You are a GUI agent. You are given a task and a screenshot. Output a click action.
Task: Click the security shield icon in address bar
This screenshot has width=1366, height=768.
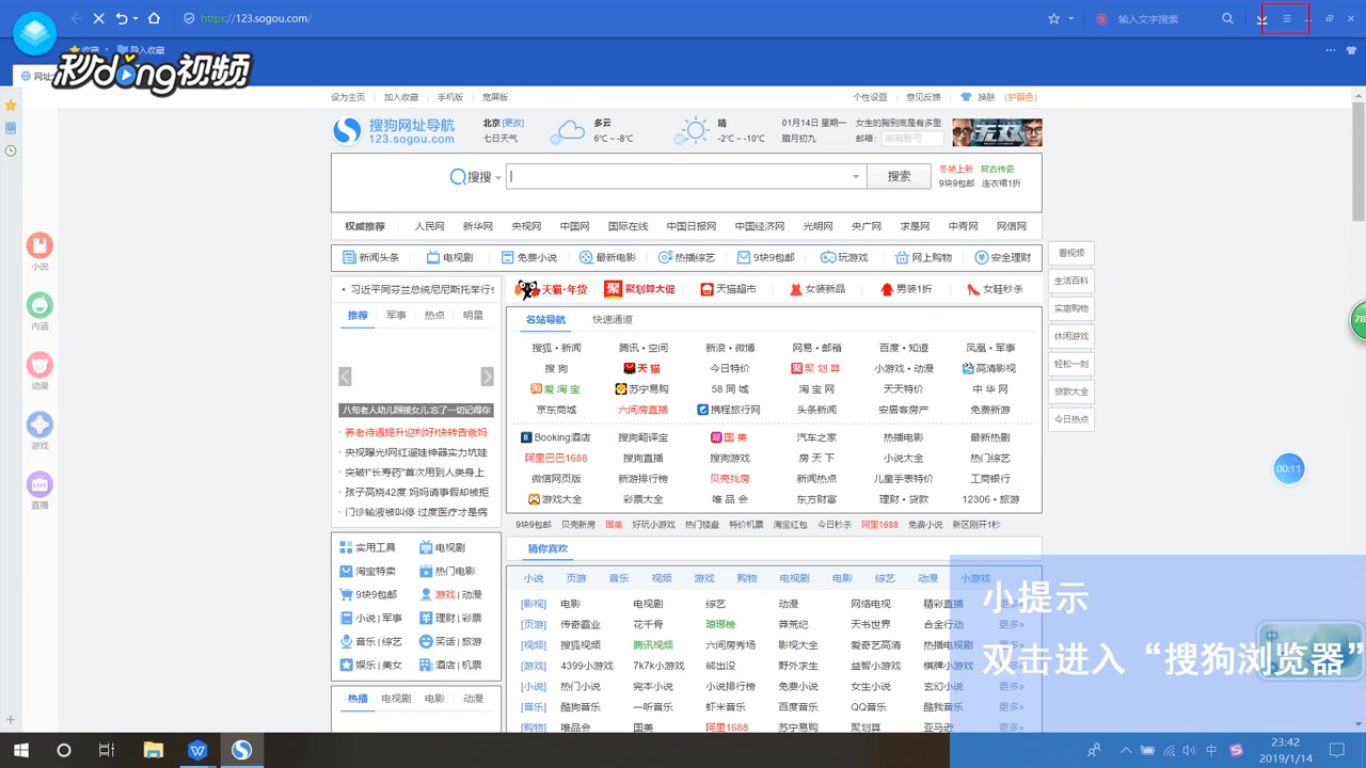(x=189, y=19)
